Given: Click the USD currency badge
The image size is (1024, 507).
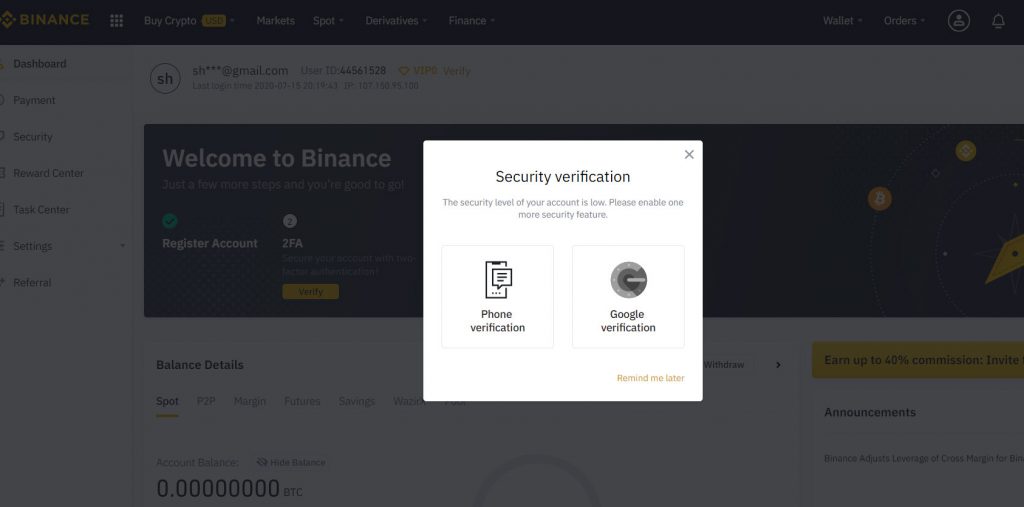Looking at the screenshot, I should click(x=214, y=21).
